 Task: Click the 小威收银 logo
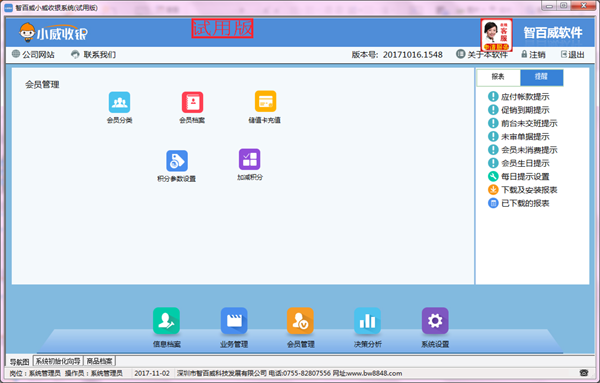tap(54, 33)
